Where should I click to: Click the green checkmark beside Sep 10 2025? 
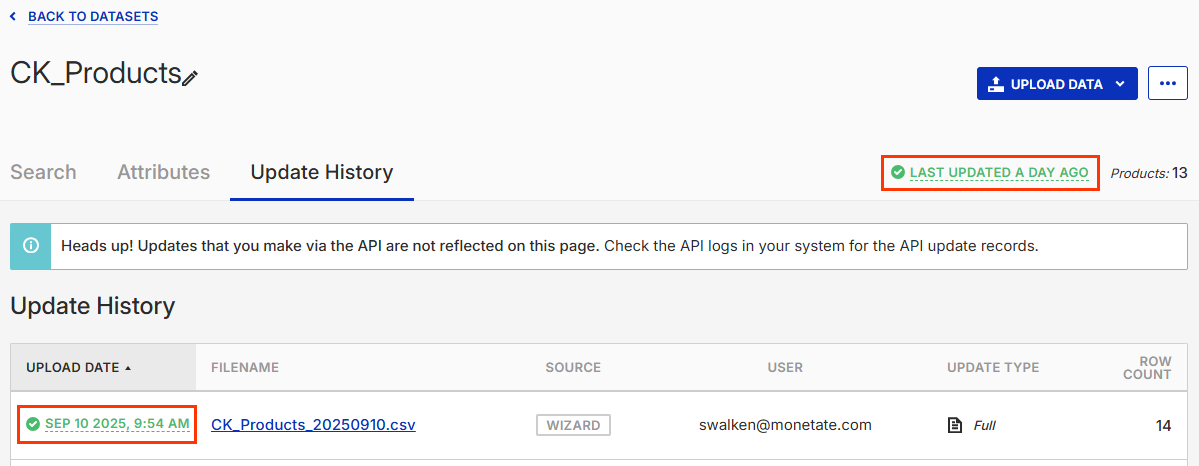click(32, 425)
